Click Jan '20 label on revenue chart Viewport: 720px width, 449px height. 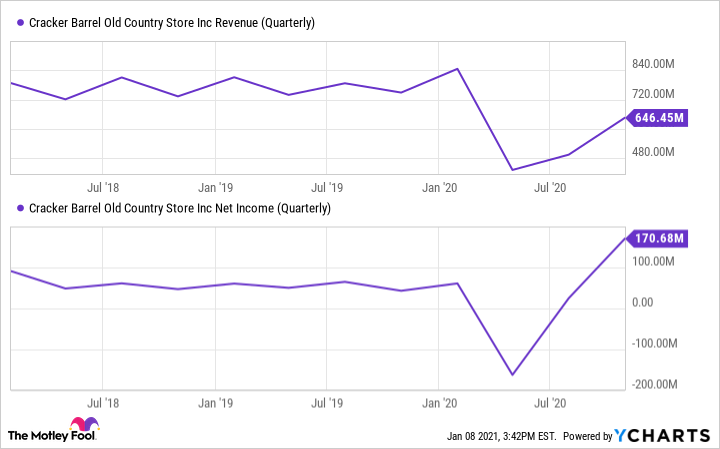coord(440,187)
